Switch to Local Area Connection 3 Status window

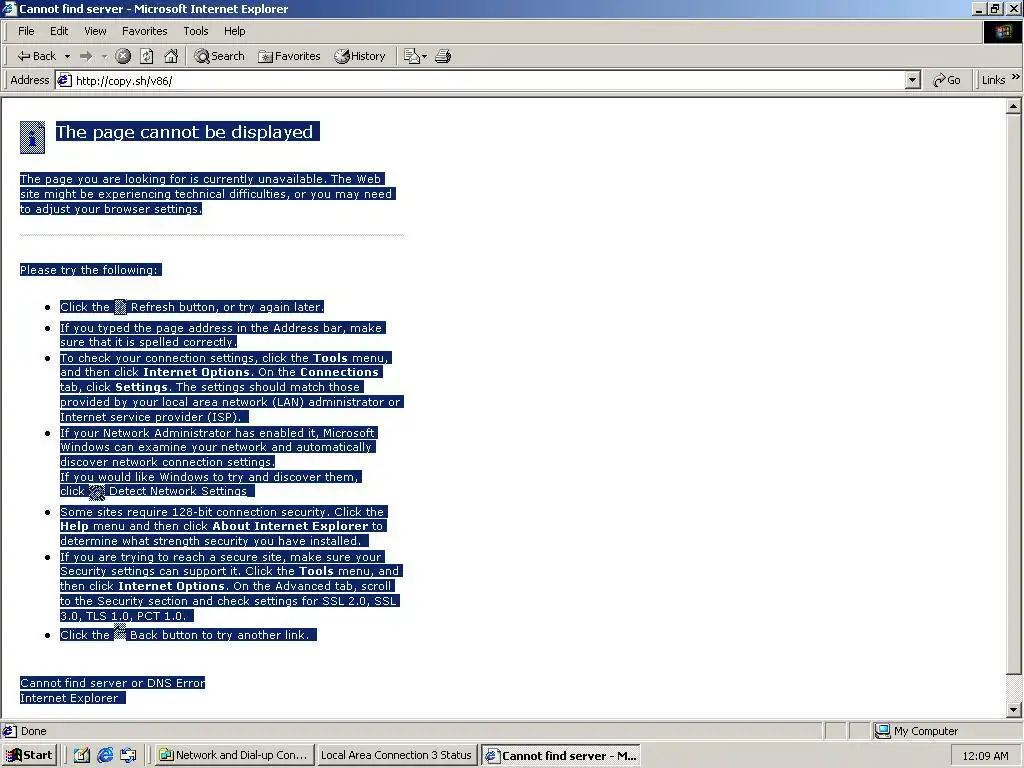396,755
